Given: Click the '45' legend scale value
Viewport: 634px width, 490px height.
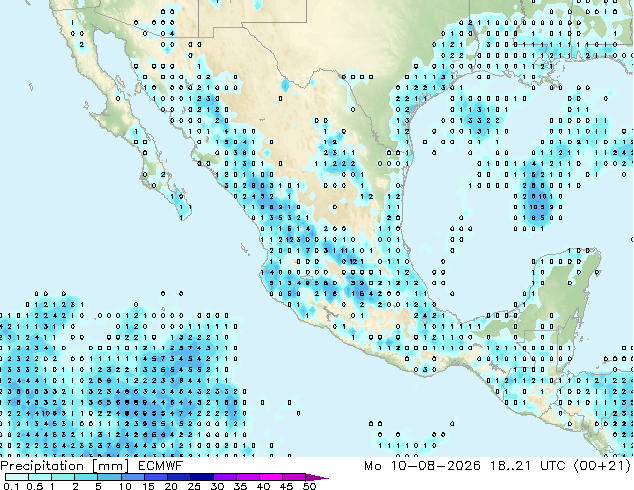Looking at the screenshot, I should click(x=286, y=486).
